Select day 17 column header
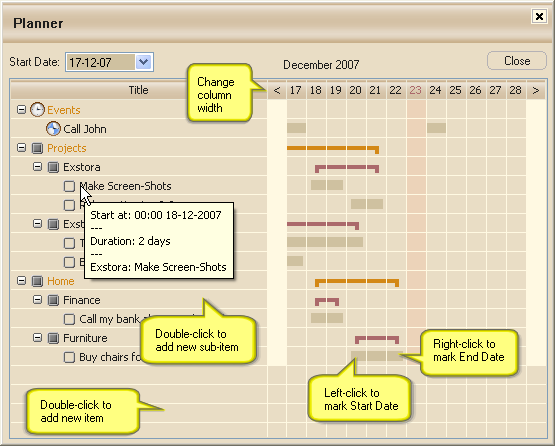Screen dimensions: 555x446 click(296, 90)
